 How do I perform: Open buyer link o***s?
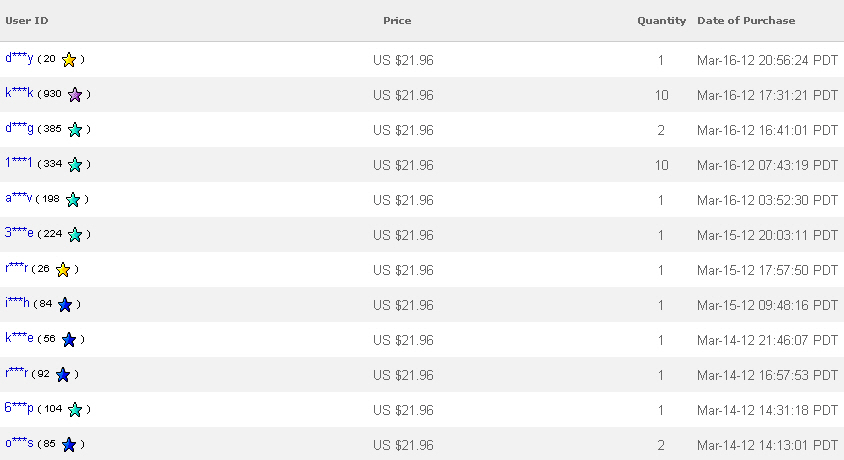click(19, 443)
